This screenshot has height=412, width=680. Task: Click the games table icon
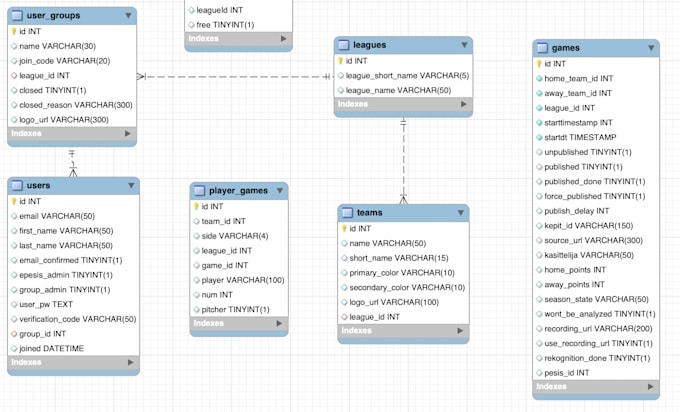543,48
